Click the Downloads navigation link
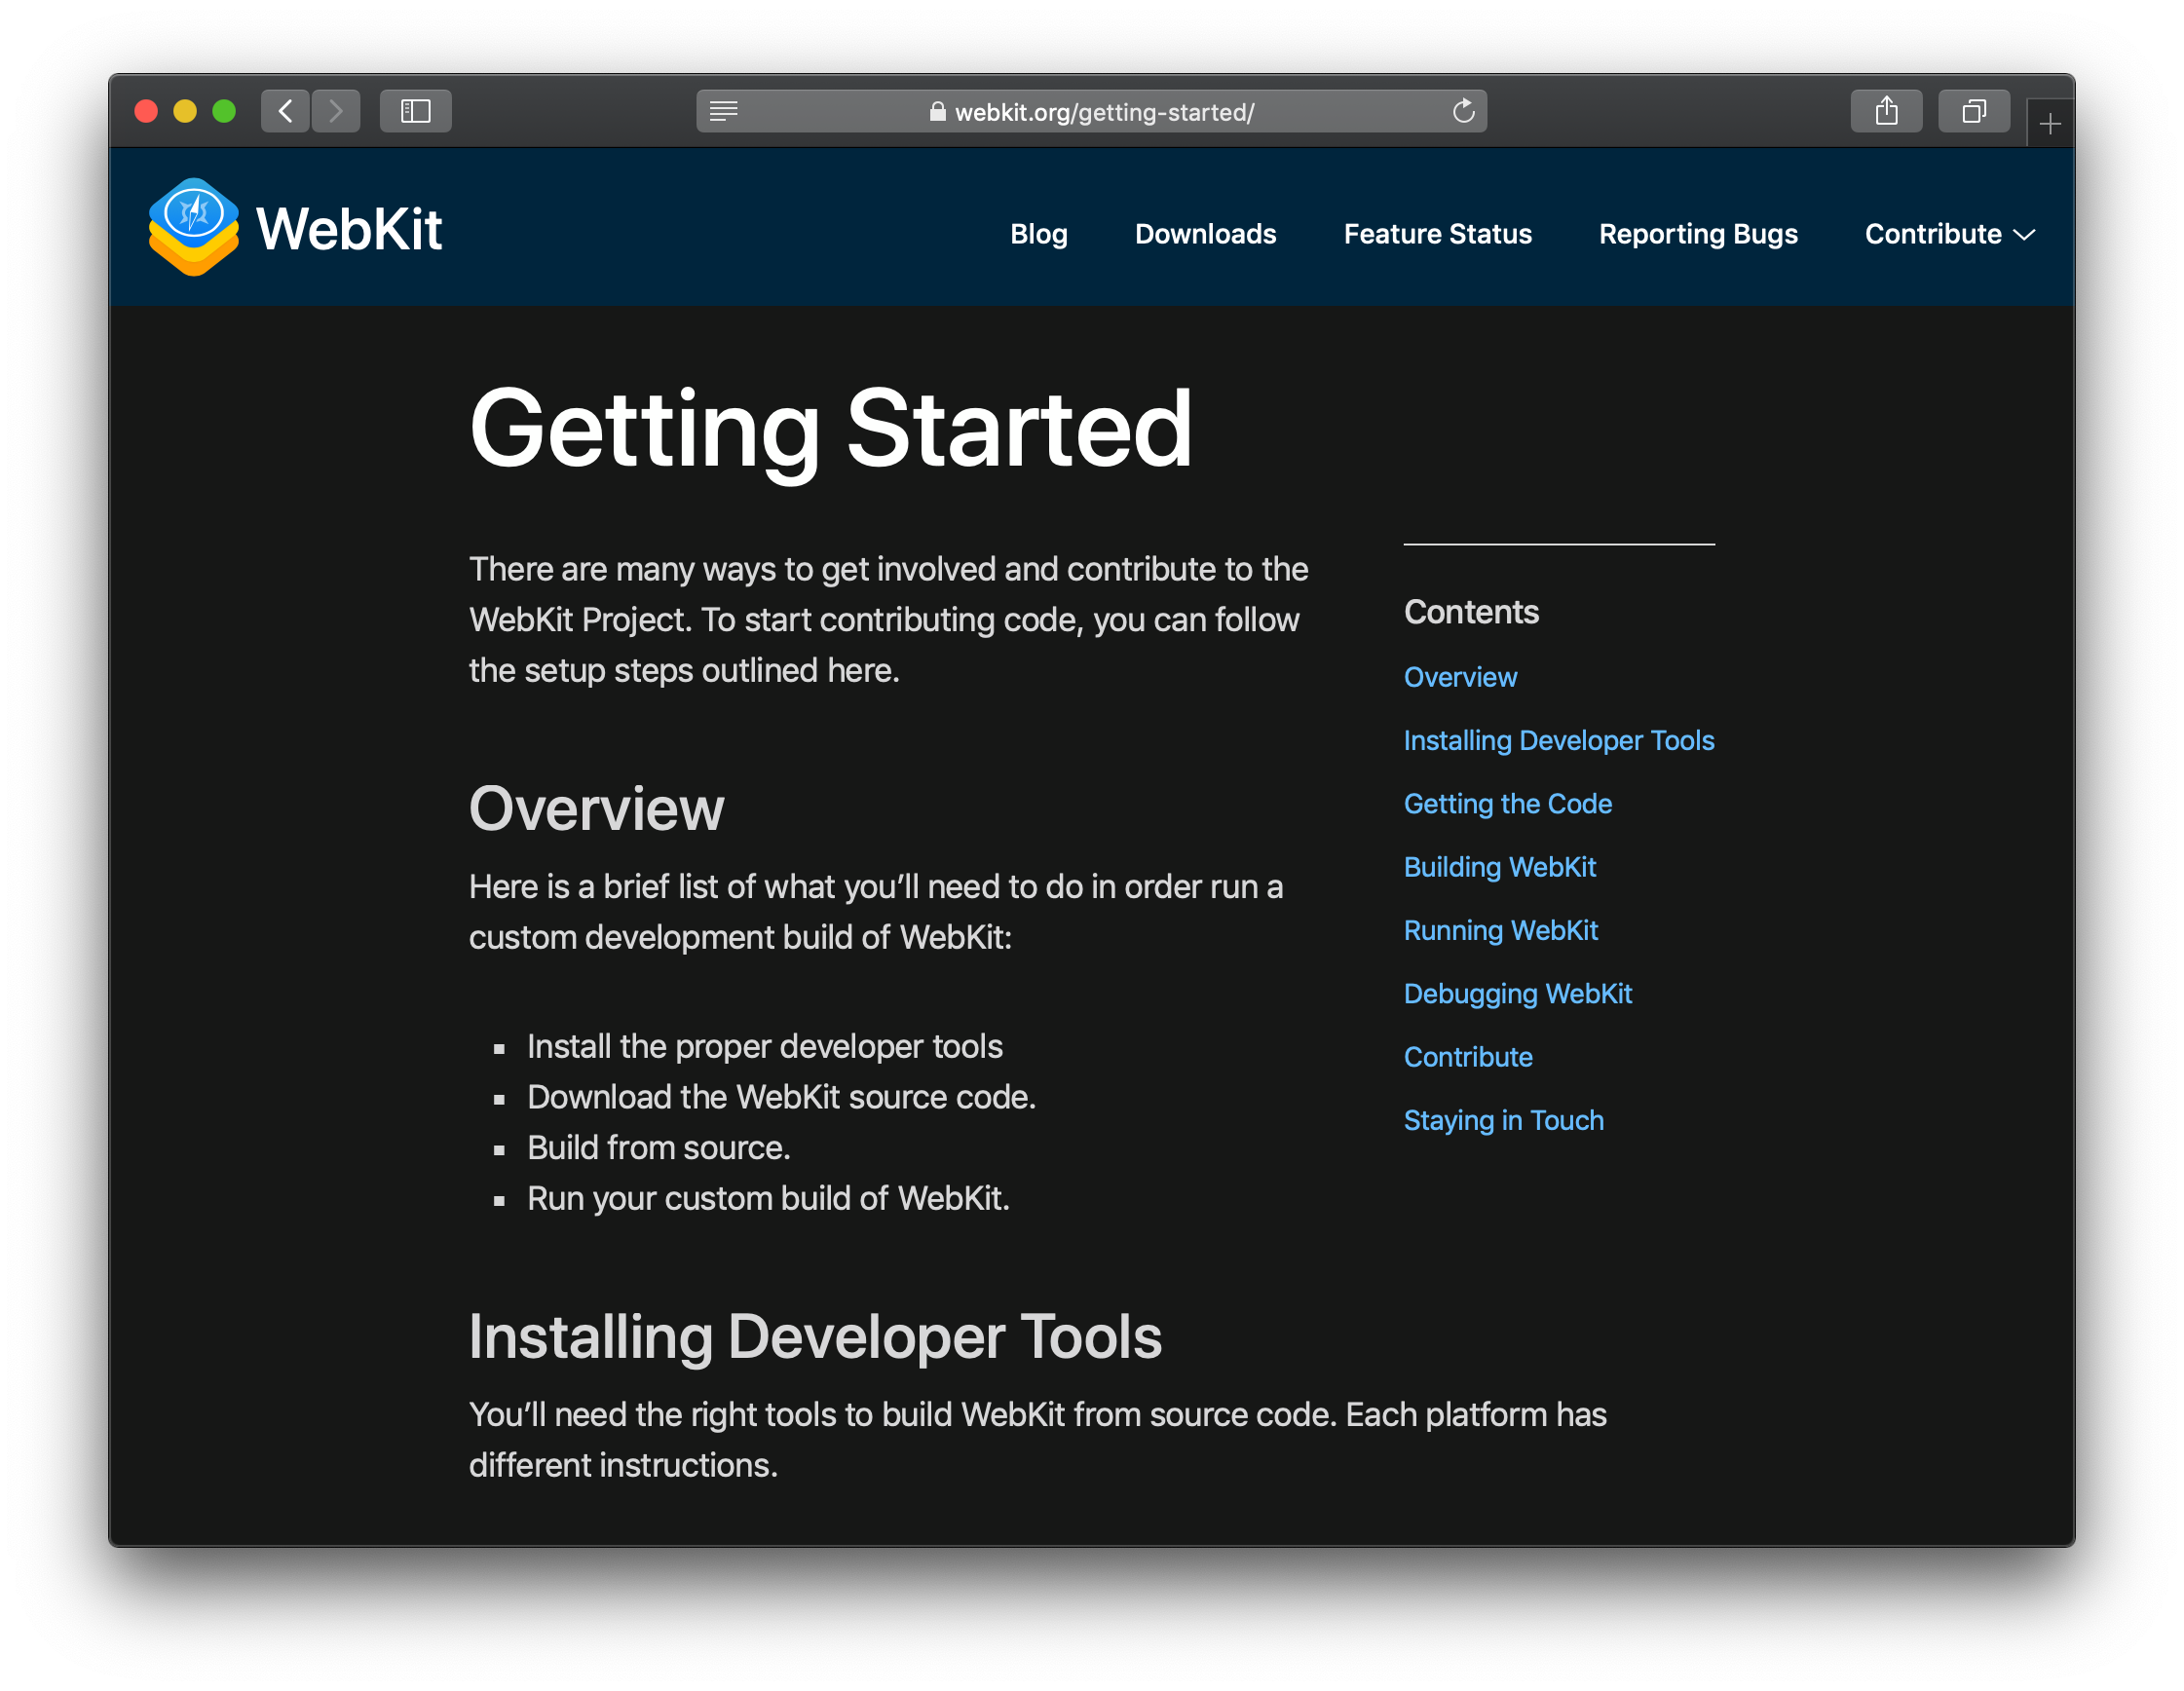 click(1205, 232)
